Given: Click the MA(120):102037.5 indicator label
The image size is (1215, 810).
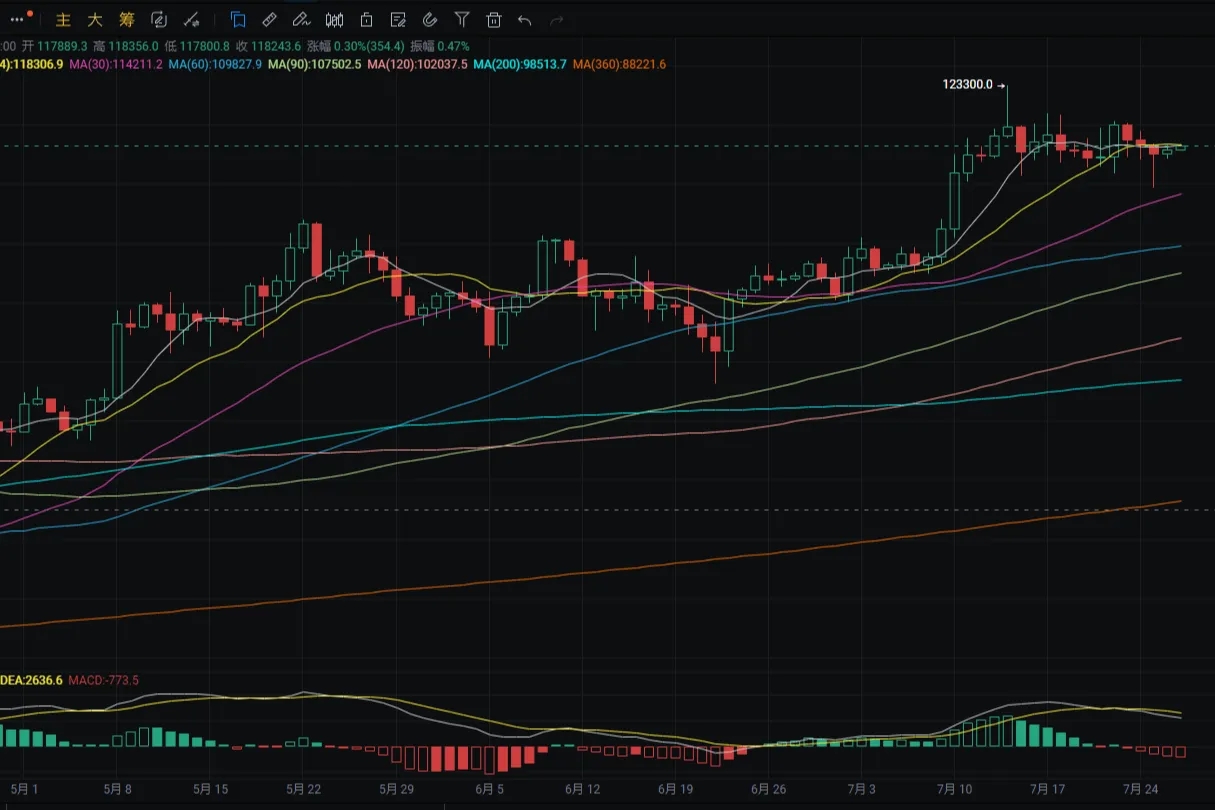Looking at the screenshot, I should [x=417, y=64].
